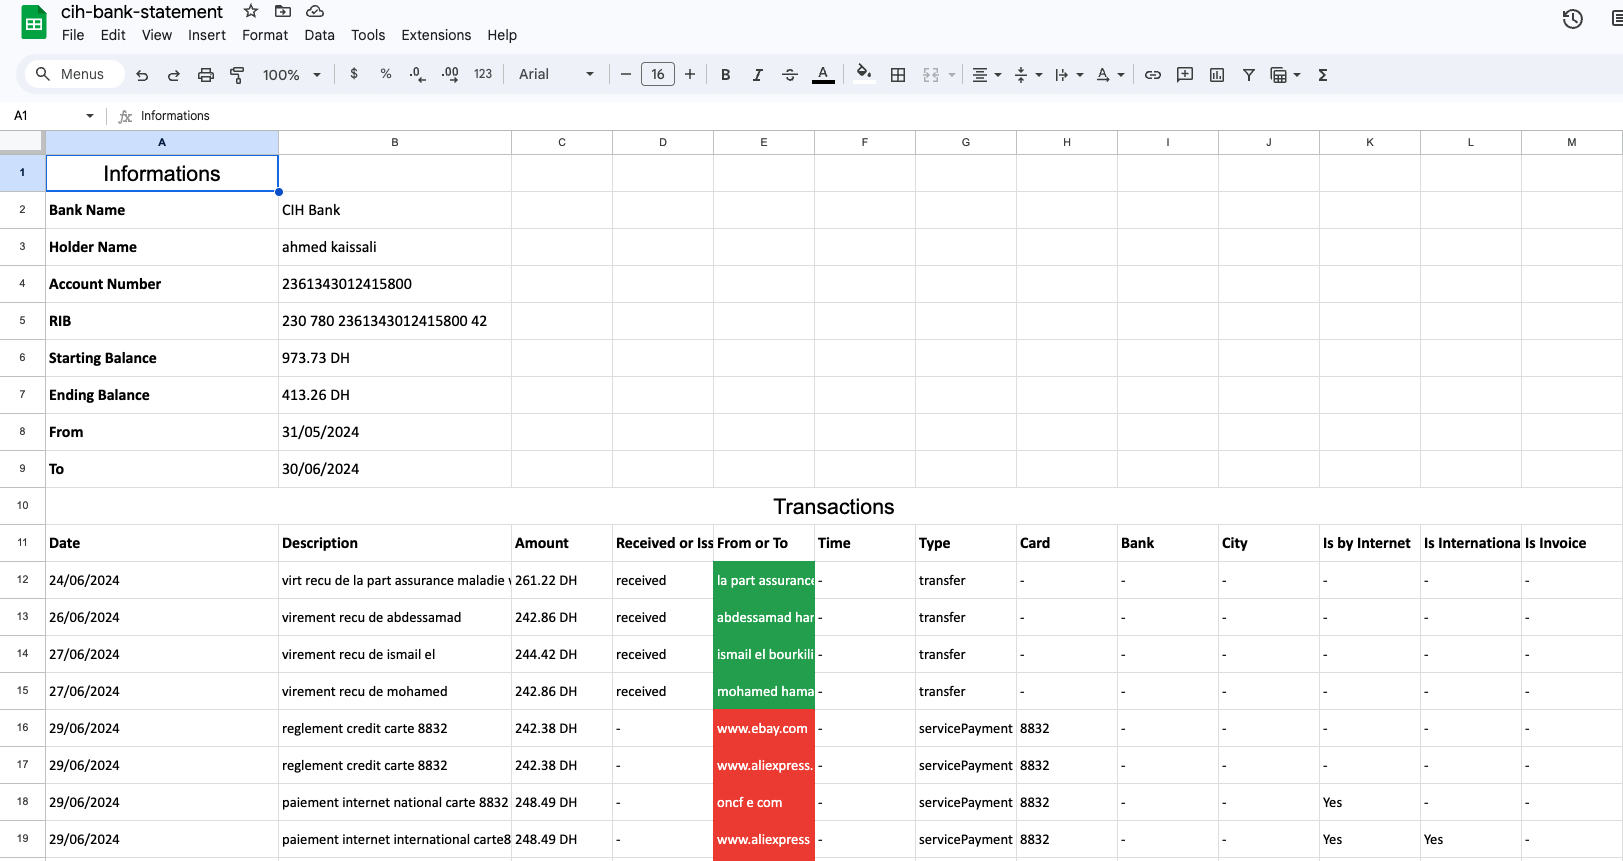Move document with folder icon

pos(283,11)
